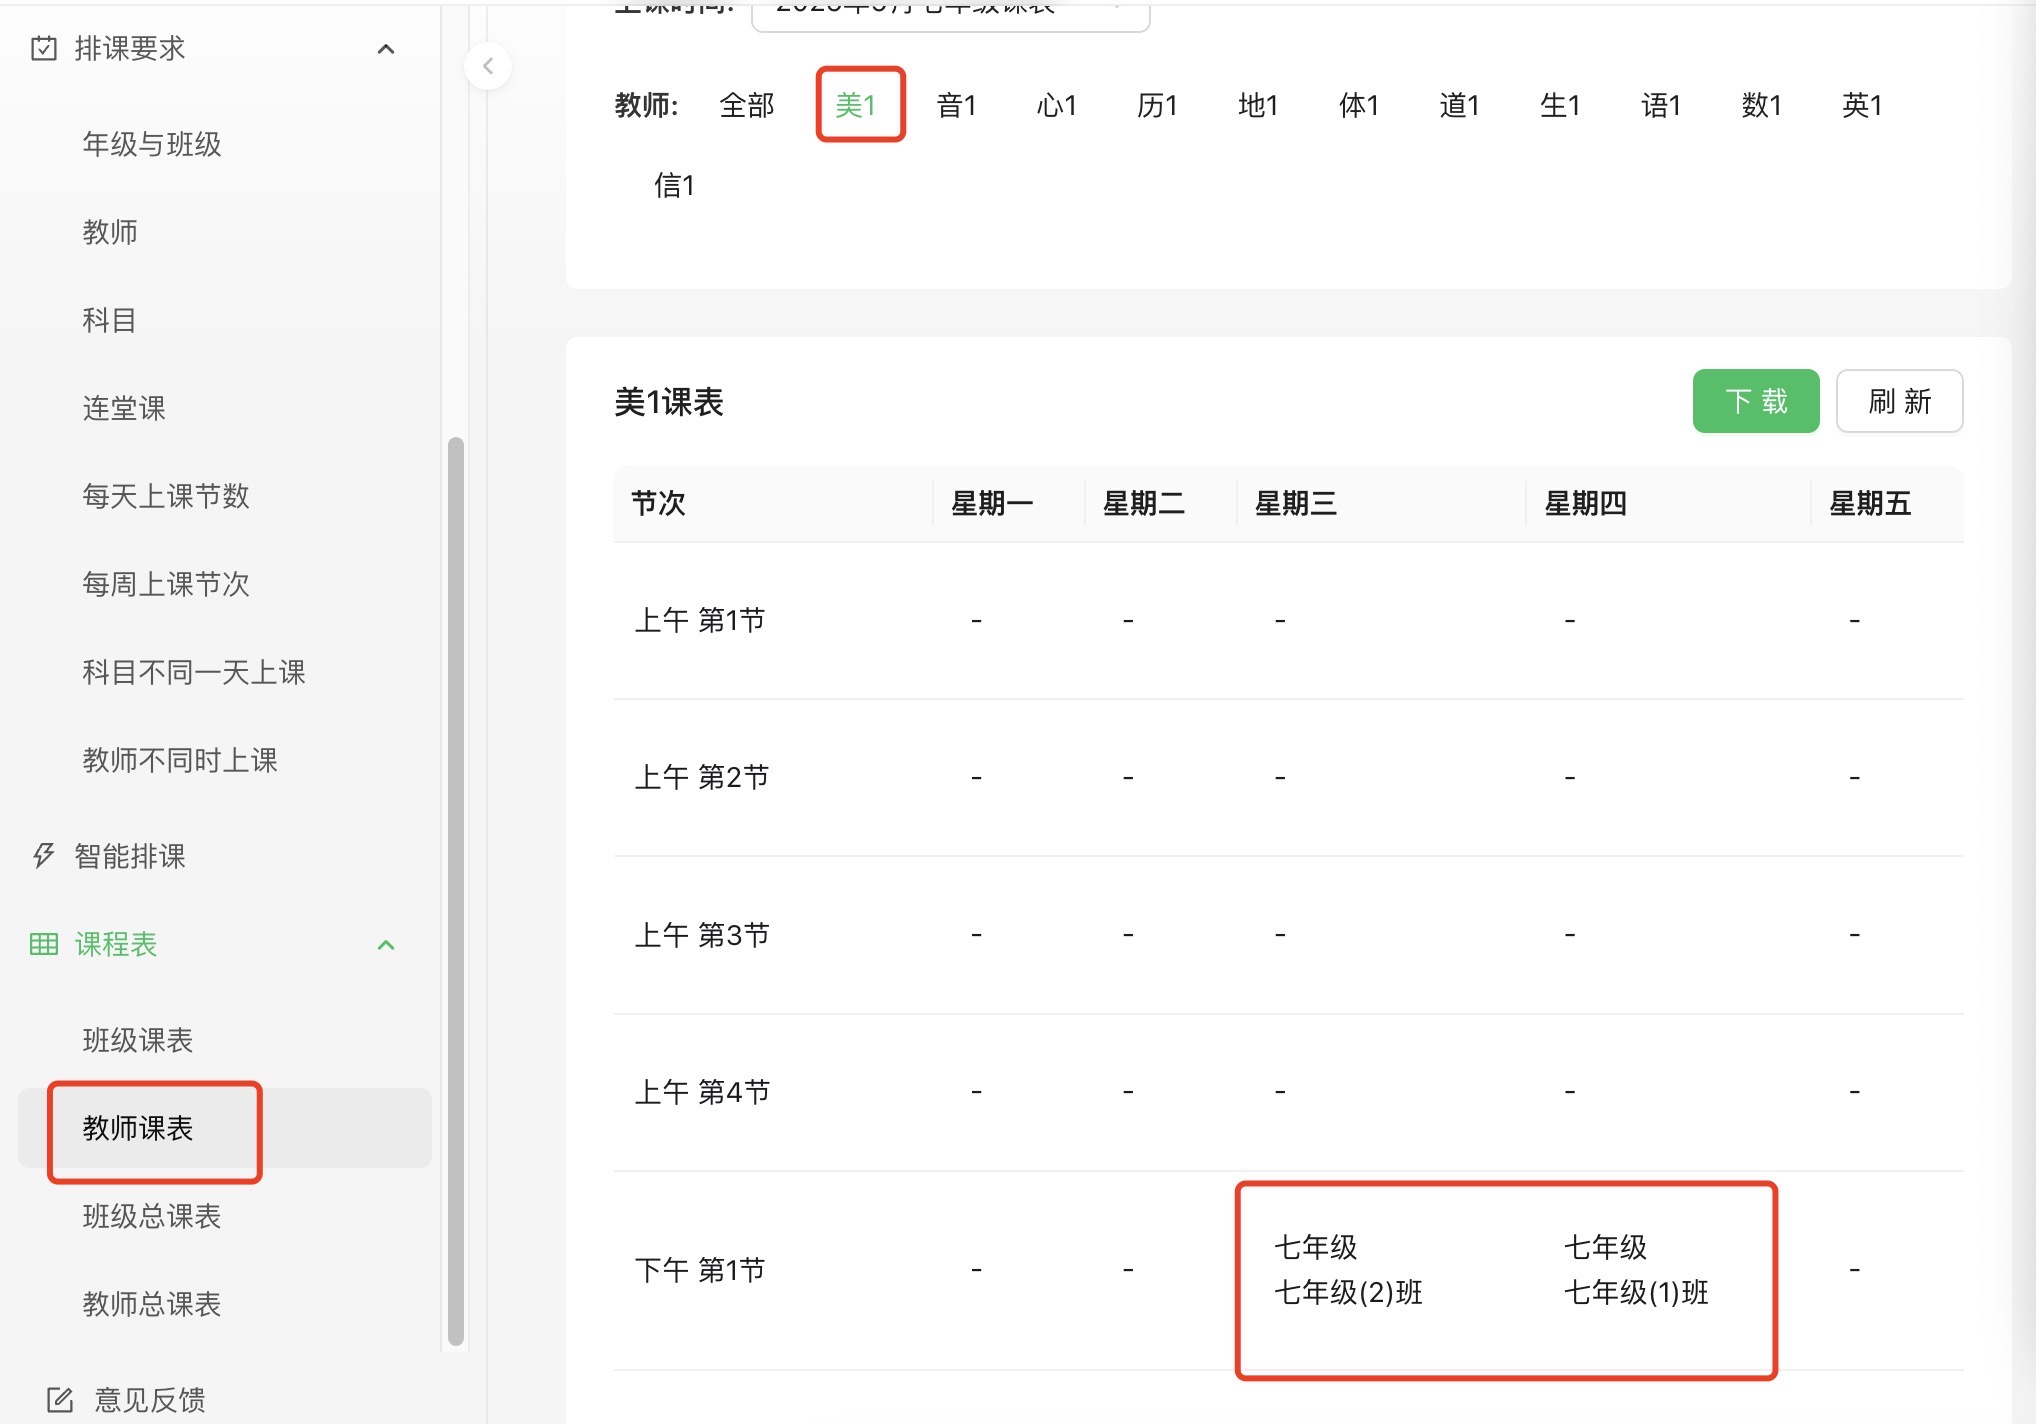Select teacher filter 英1

click(x=1862, y=105)
